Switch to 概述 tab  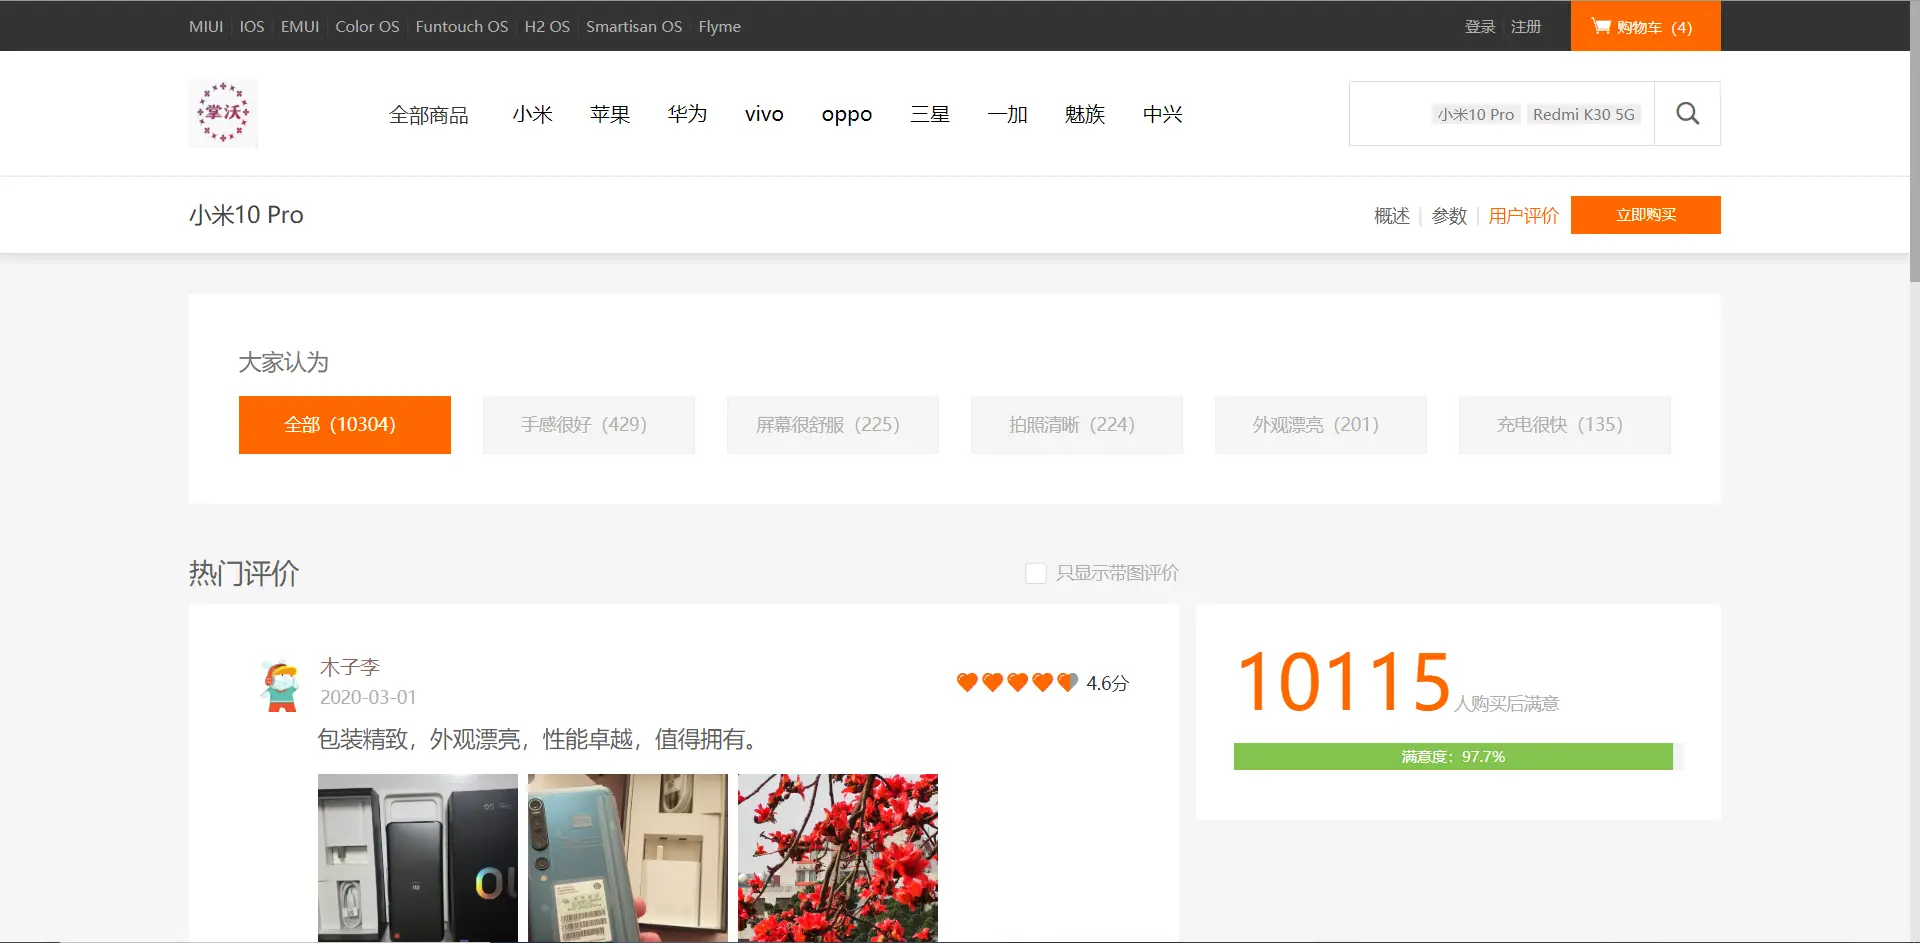pos(1392,215)
